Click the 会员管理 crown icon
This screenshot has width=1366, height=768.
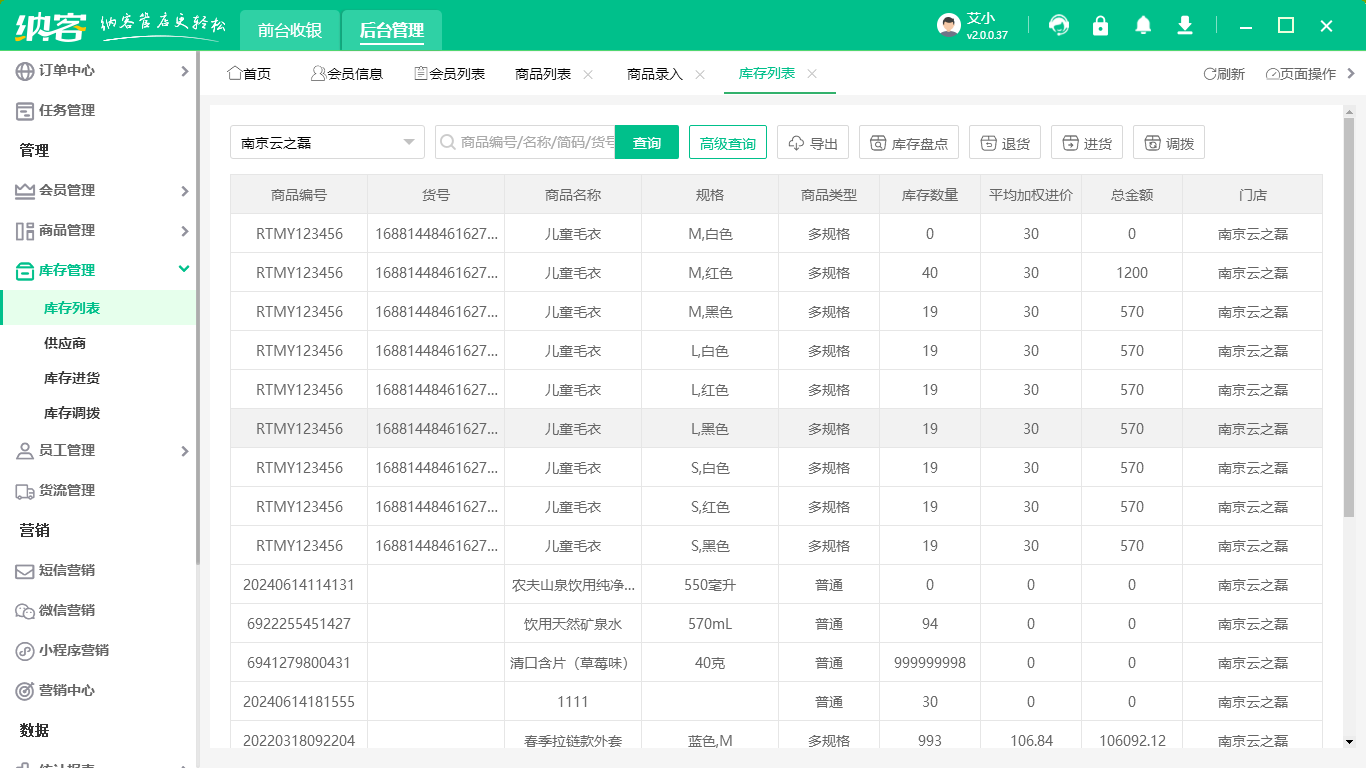(25, 191)
